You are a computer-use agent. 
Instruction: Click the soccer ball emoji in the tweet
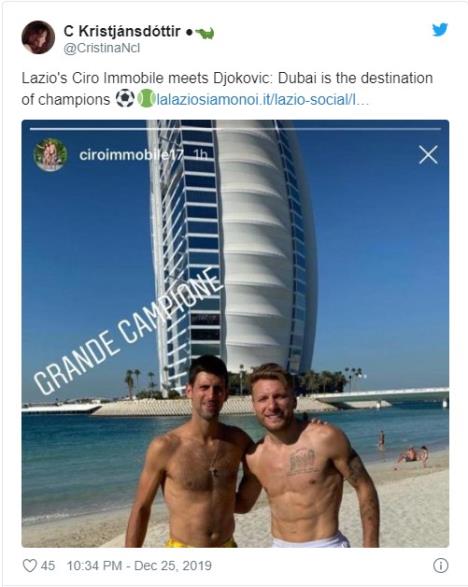pos(125,99)
